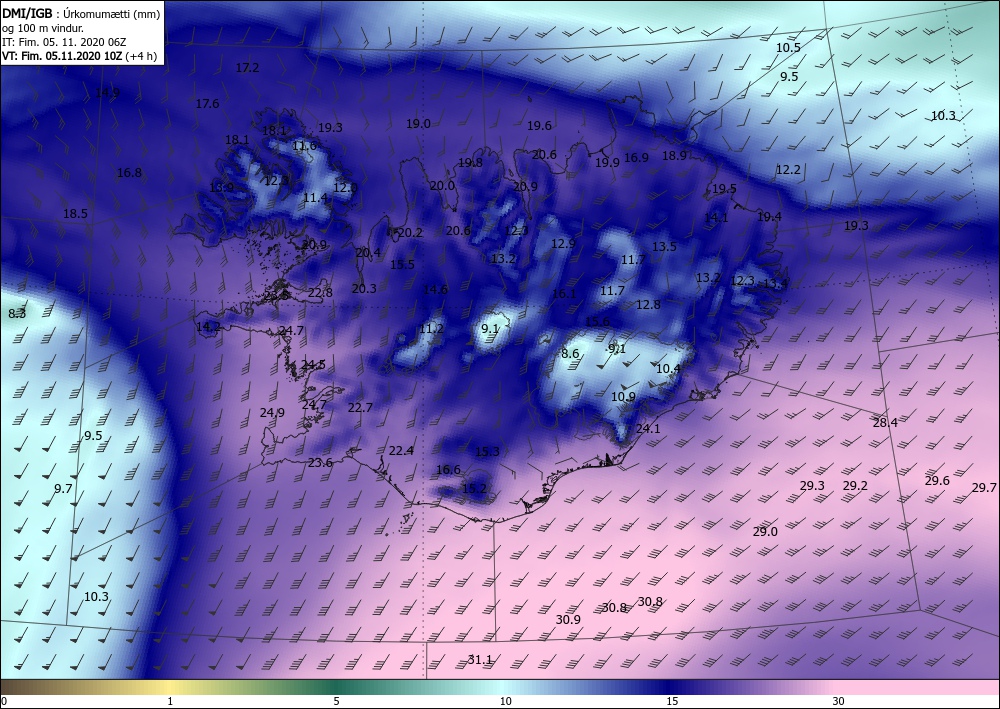Click the 17.6 value in the northwest

click(207, 104)
